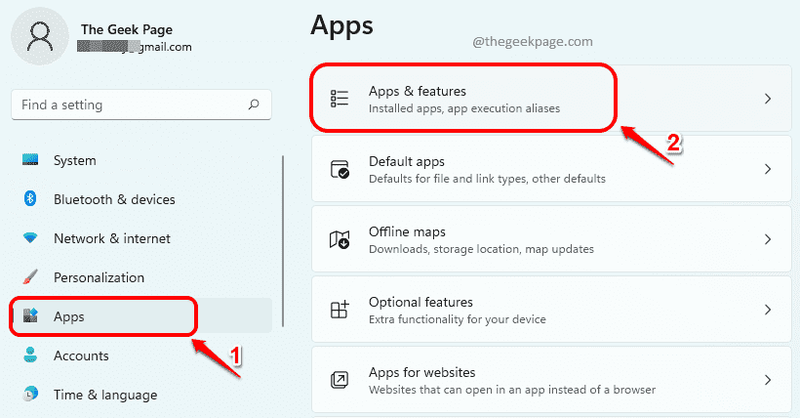Image resolution: width=800 pixels, height=418 pixels.
Task: Select Network & internet in sidebar
Action: [x=141, y=238]
